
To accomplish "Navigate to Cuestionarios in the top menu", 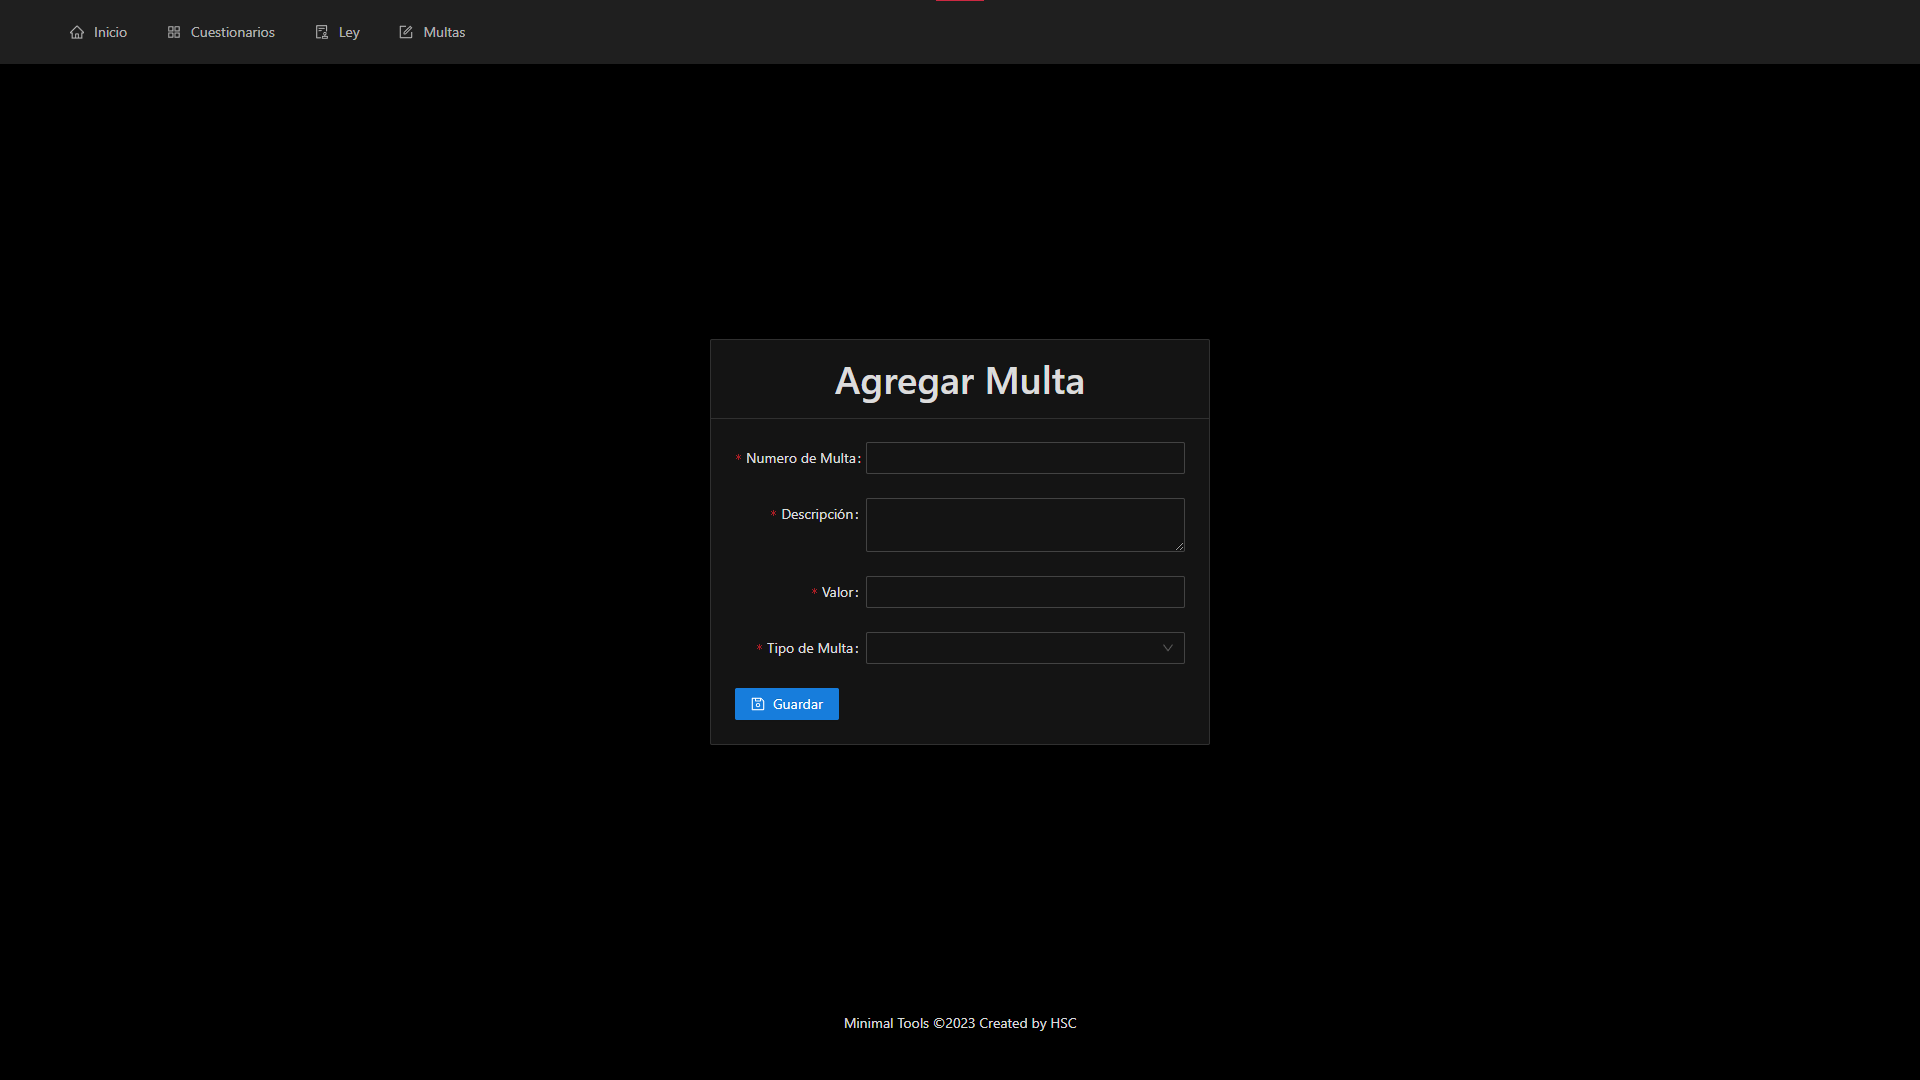I will [x=232, y=32].
